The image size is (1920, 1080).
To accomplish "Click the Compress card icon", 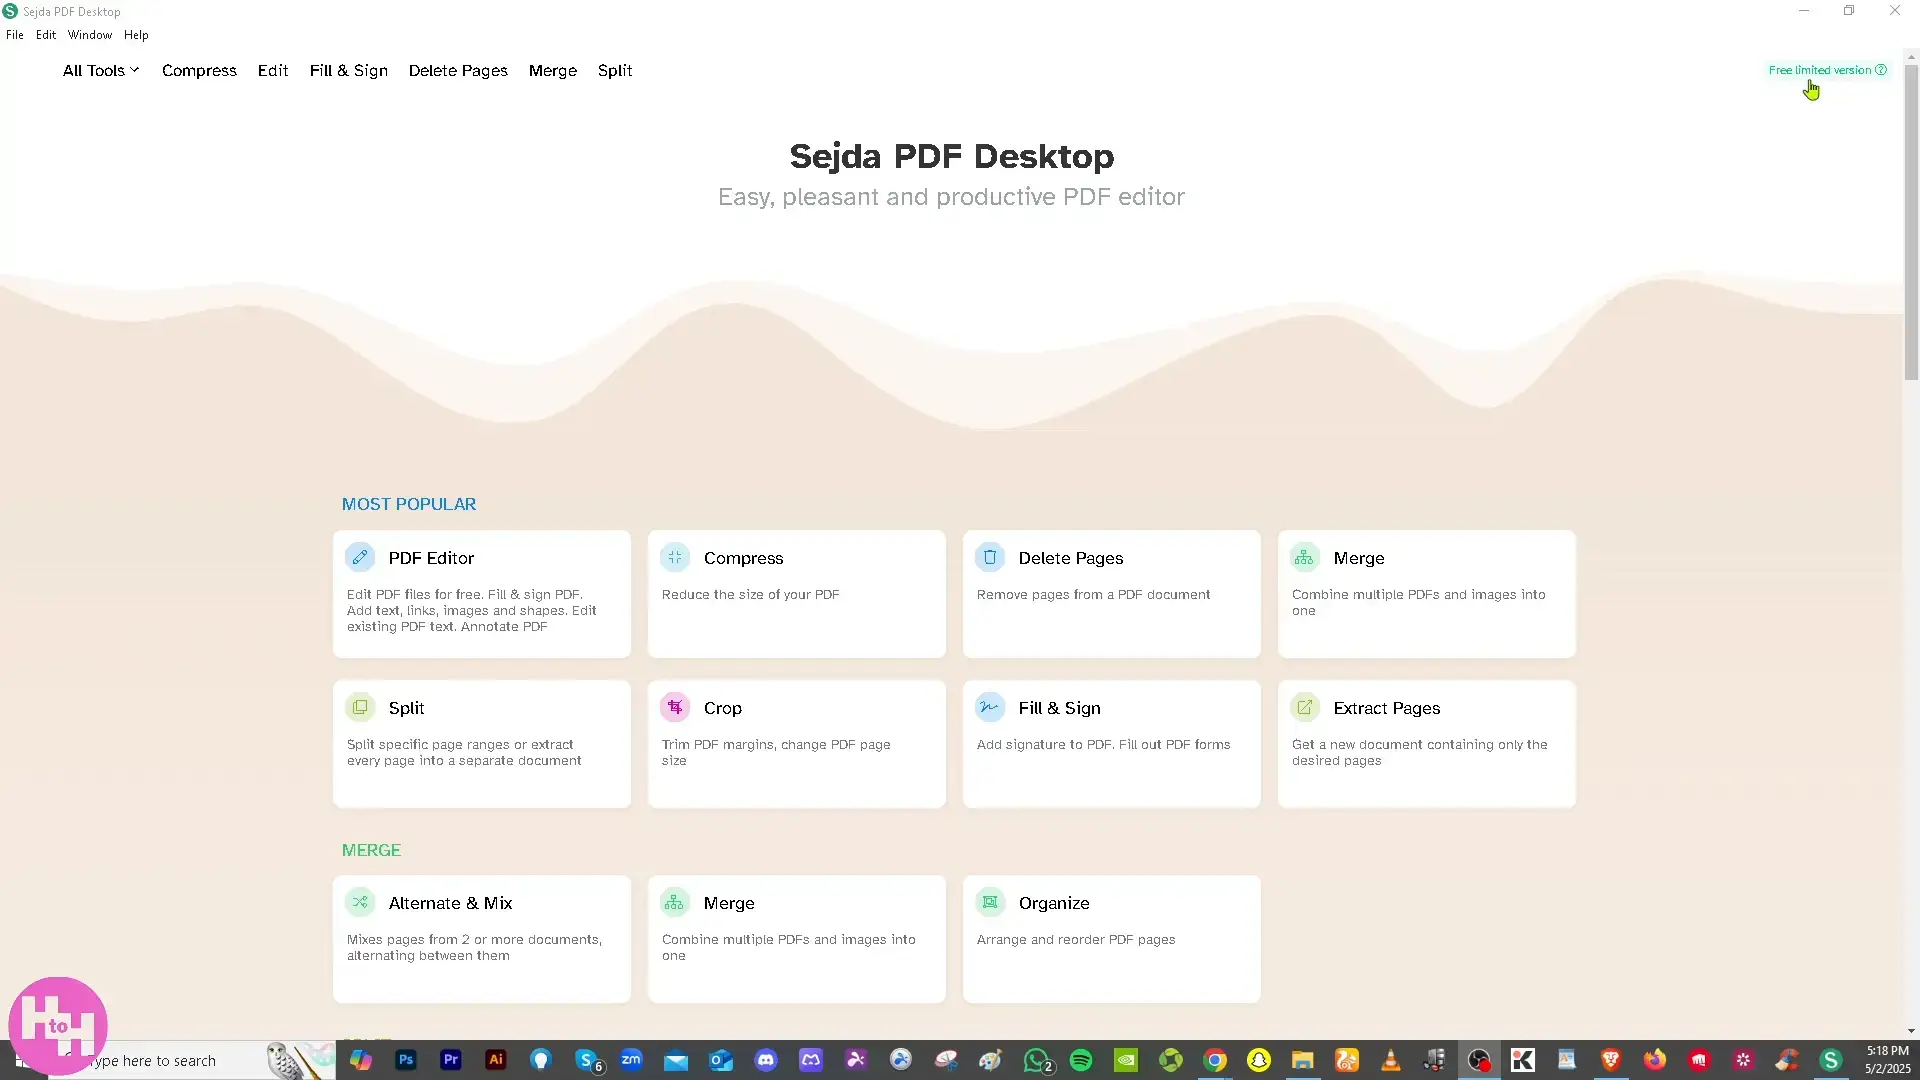I will (x=675, y=557).
